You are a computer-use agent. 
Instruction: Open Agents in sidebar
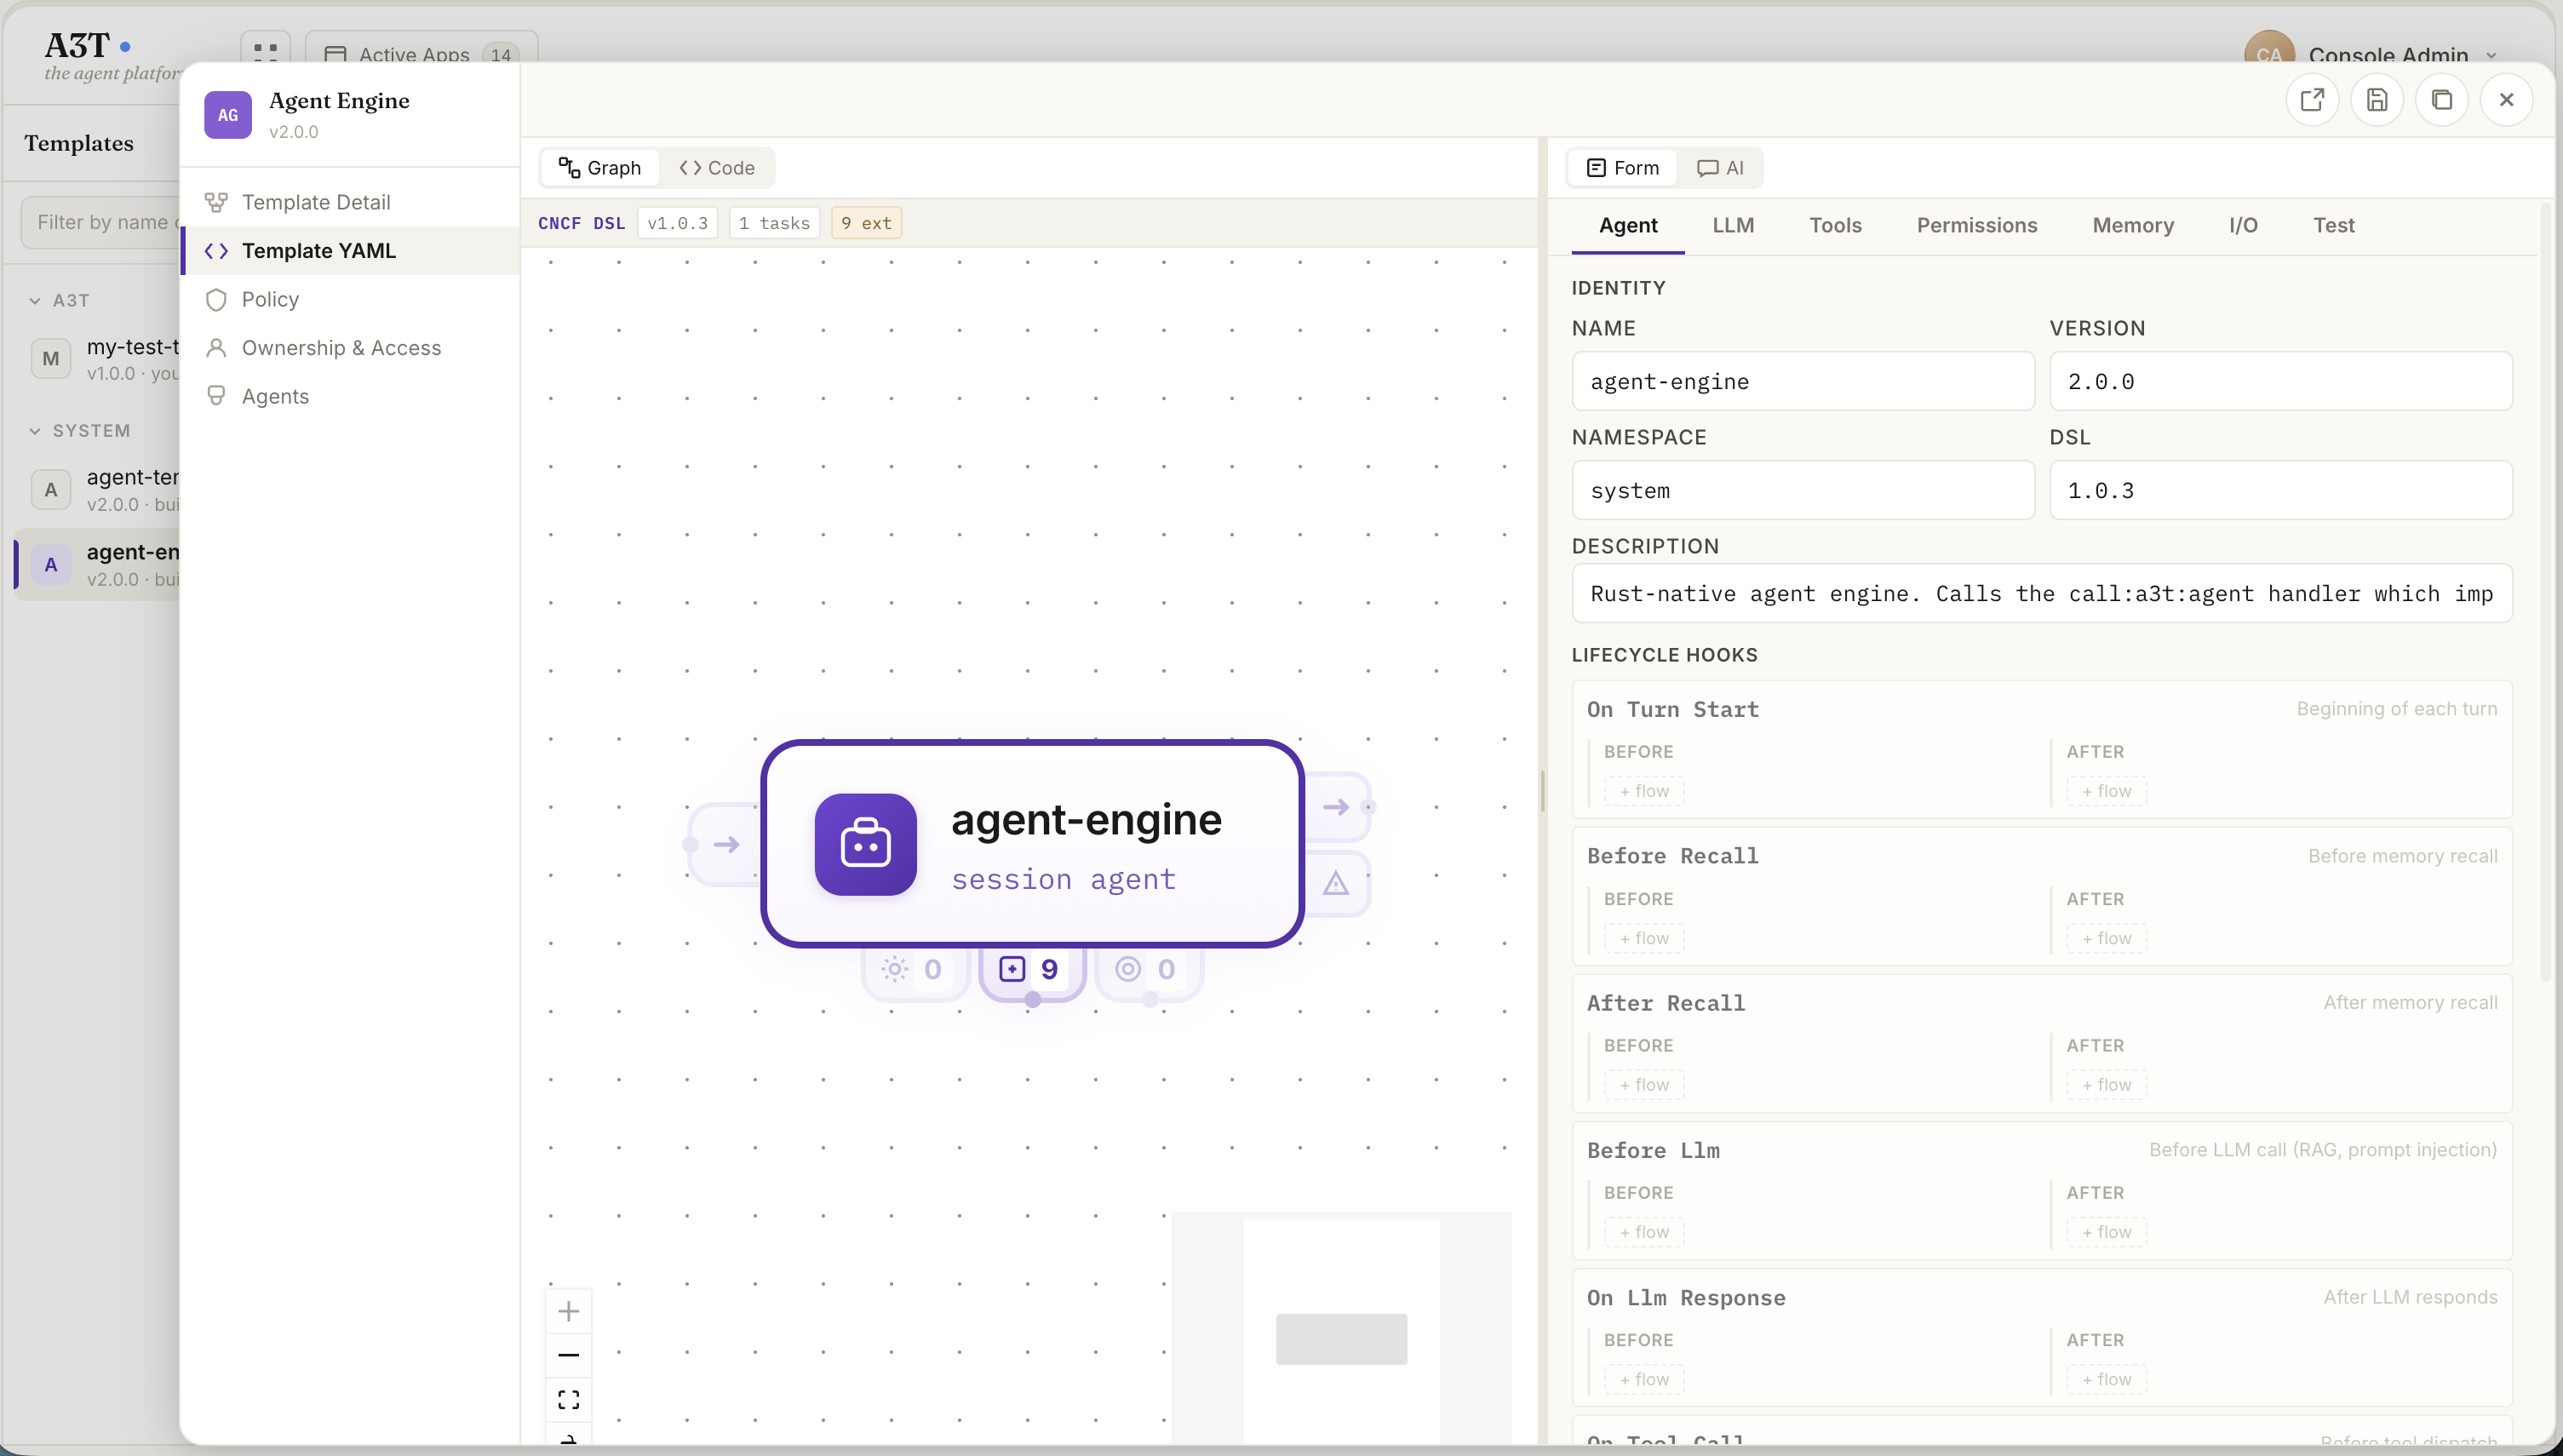click(350, 397)
